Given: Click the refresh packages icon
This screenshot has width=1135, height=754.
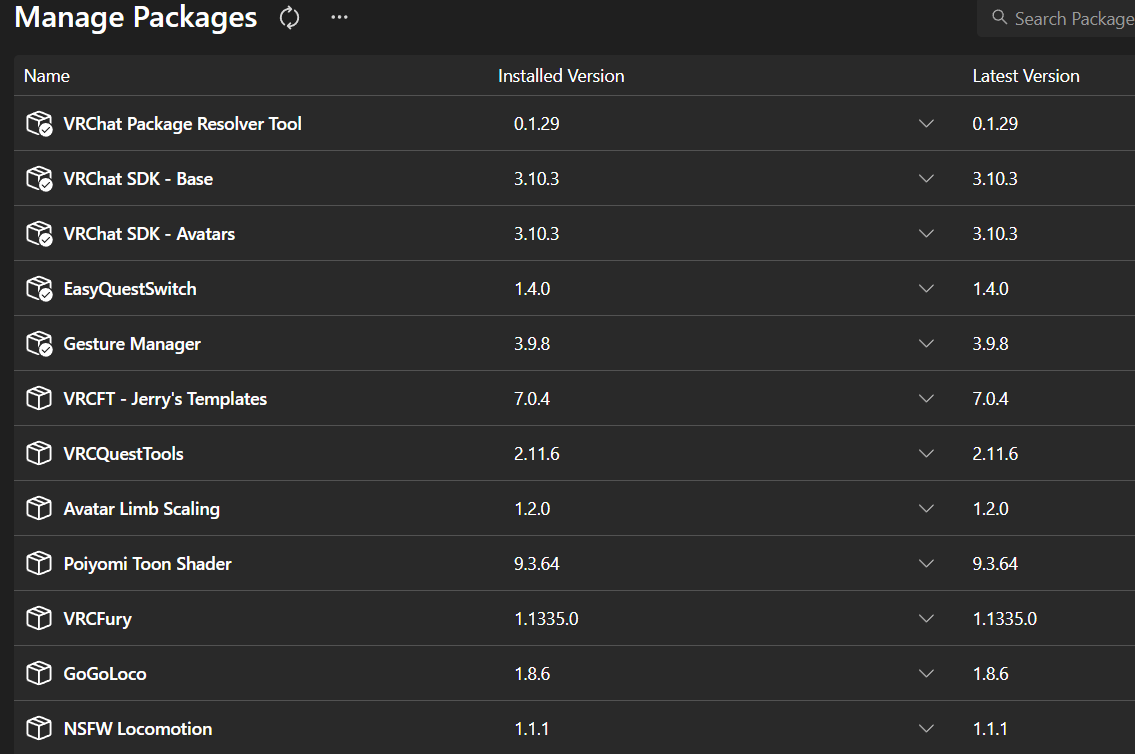Looking at the screenshot, I should click(x=290, y=18).
